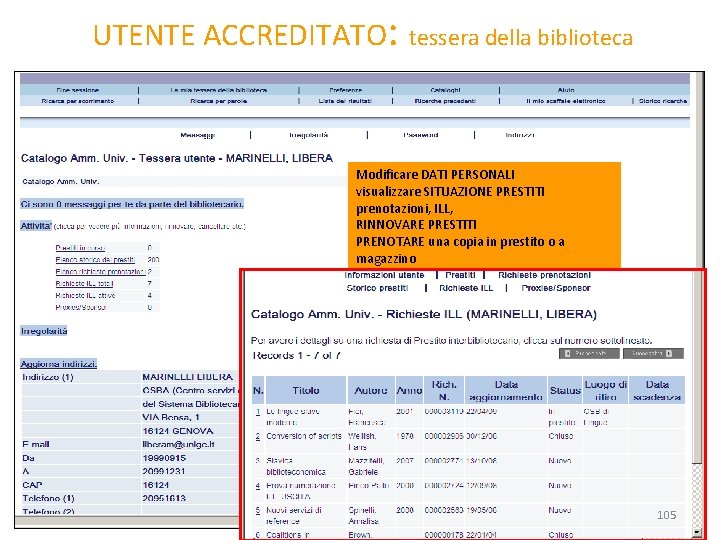This screenshot has width=720, height=540.
Task: Click the Successivo page button
Action: point(653,354)
